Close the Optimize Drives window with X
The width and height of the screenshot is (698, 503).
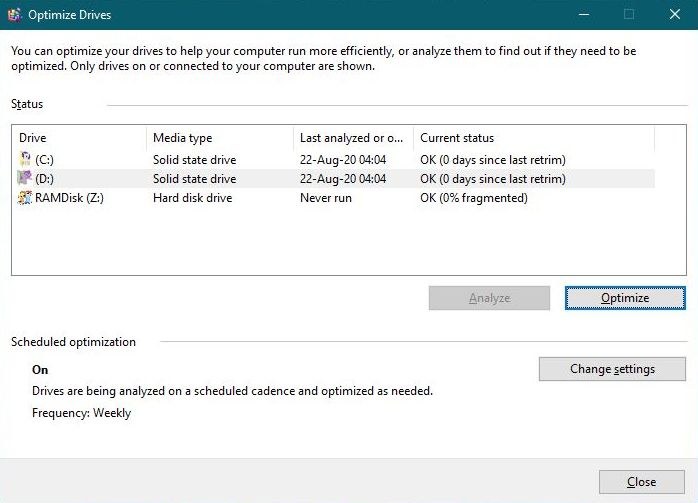[x=674, y=14]
